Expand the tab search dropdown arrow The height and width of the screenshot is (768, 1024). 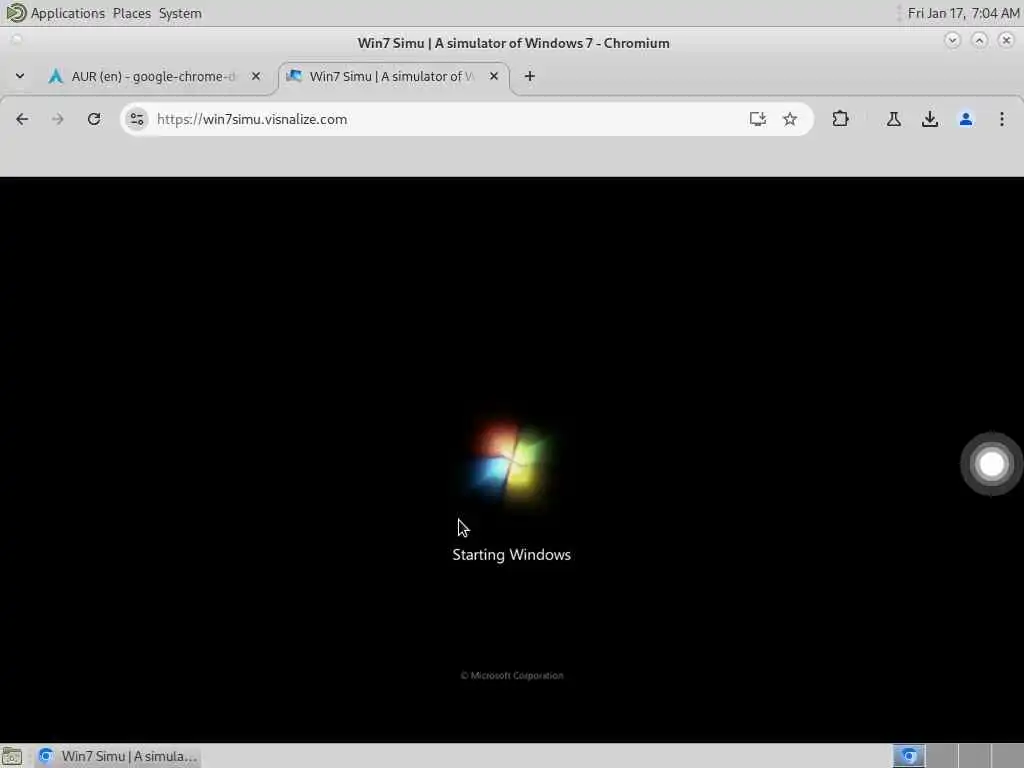[20, 76]
